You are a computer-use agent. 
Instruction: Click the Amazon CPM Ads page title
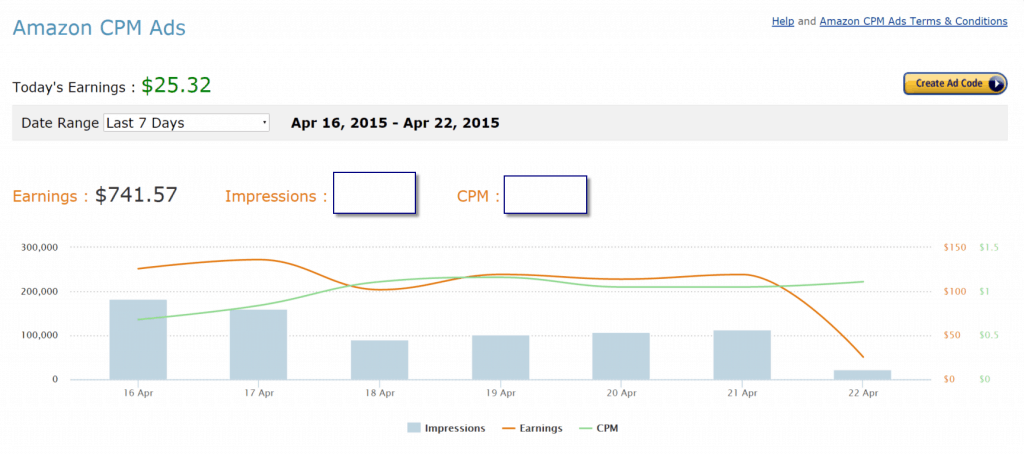point(99,28)
